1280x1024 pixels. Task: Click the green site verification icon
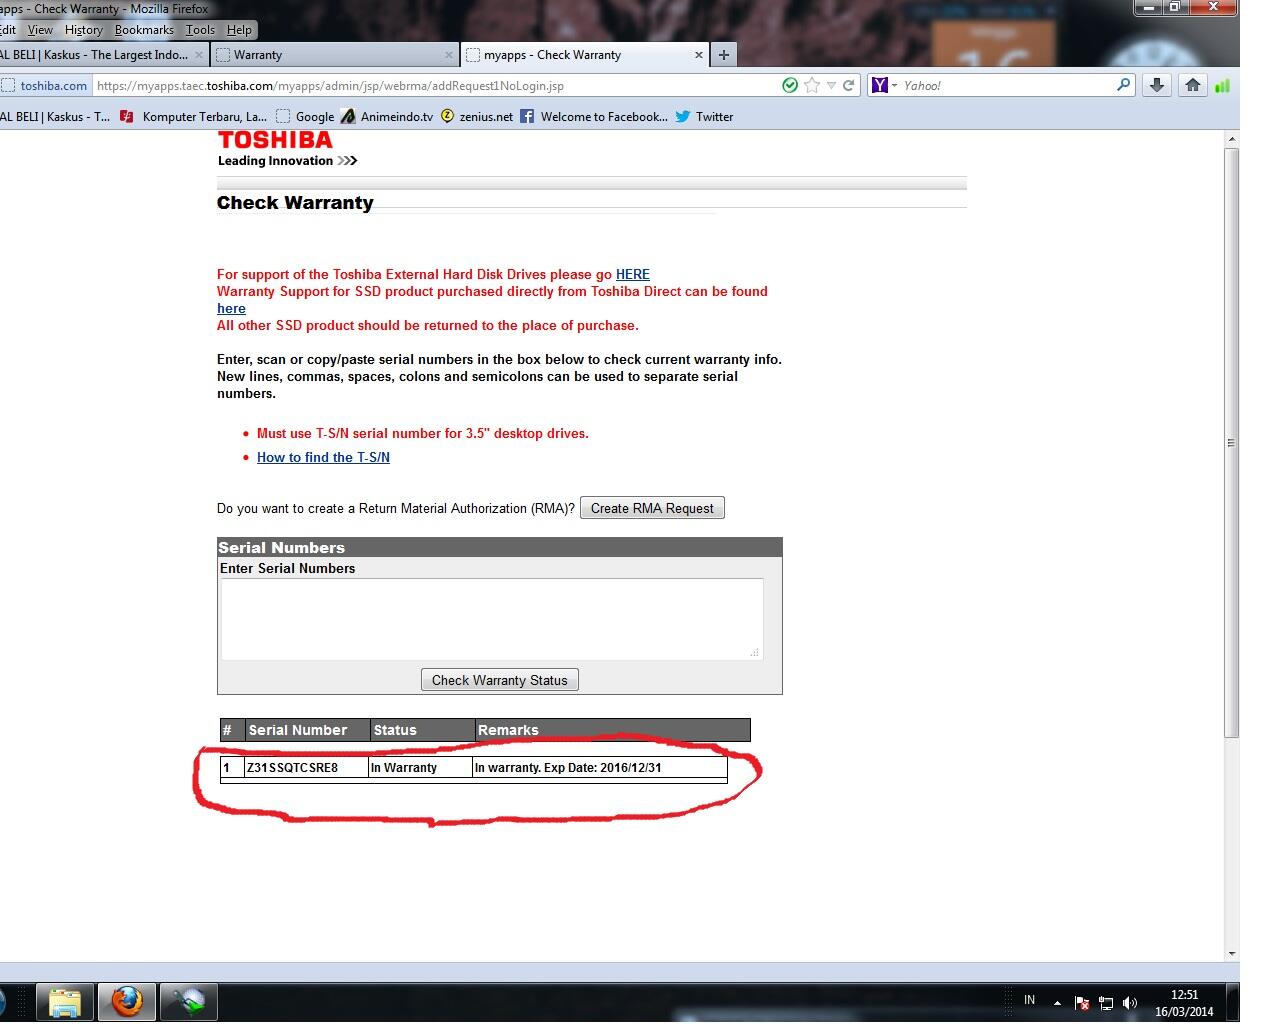pyautogui.click(x=790, y=86)
